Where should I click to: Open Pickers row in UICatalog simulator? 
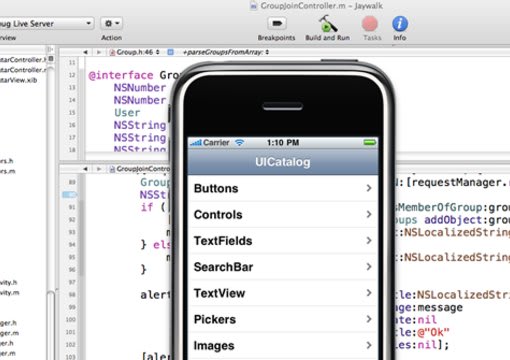283,319
